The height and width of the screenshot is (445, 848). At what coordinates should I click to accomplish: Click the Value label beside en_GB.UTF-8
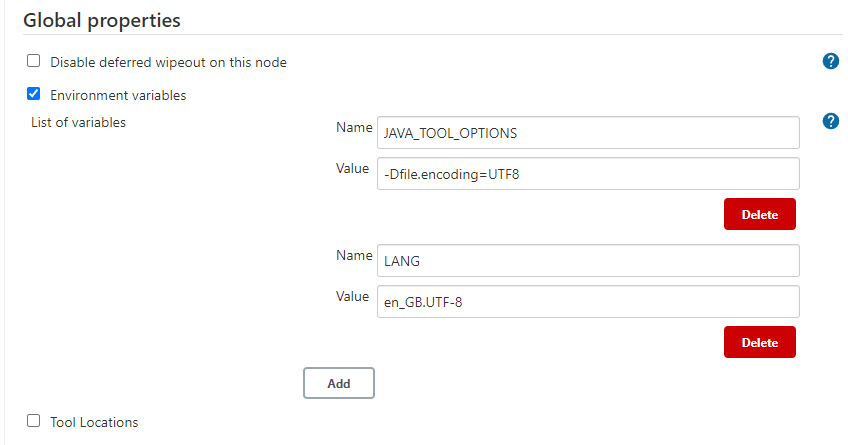(x=353, y=296)
